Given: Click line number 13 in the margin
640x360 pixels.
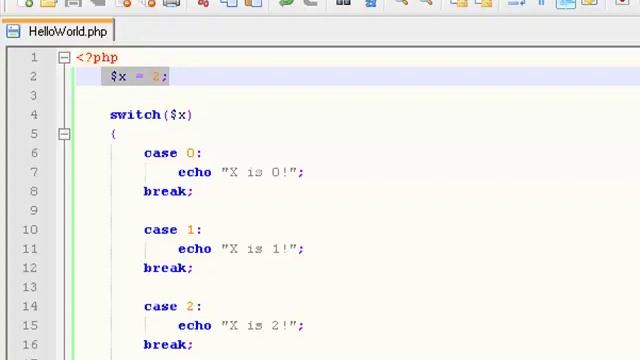Looking at the screenshot, I should (x=30, y=287).
